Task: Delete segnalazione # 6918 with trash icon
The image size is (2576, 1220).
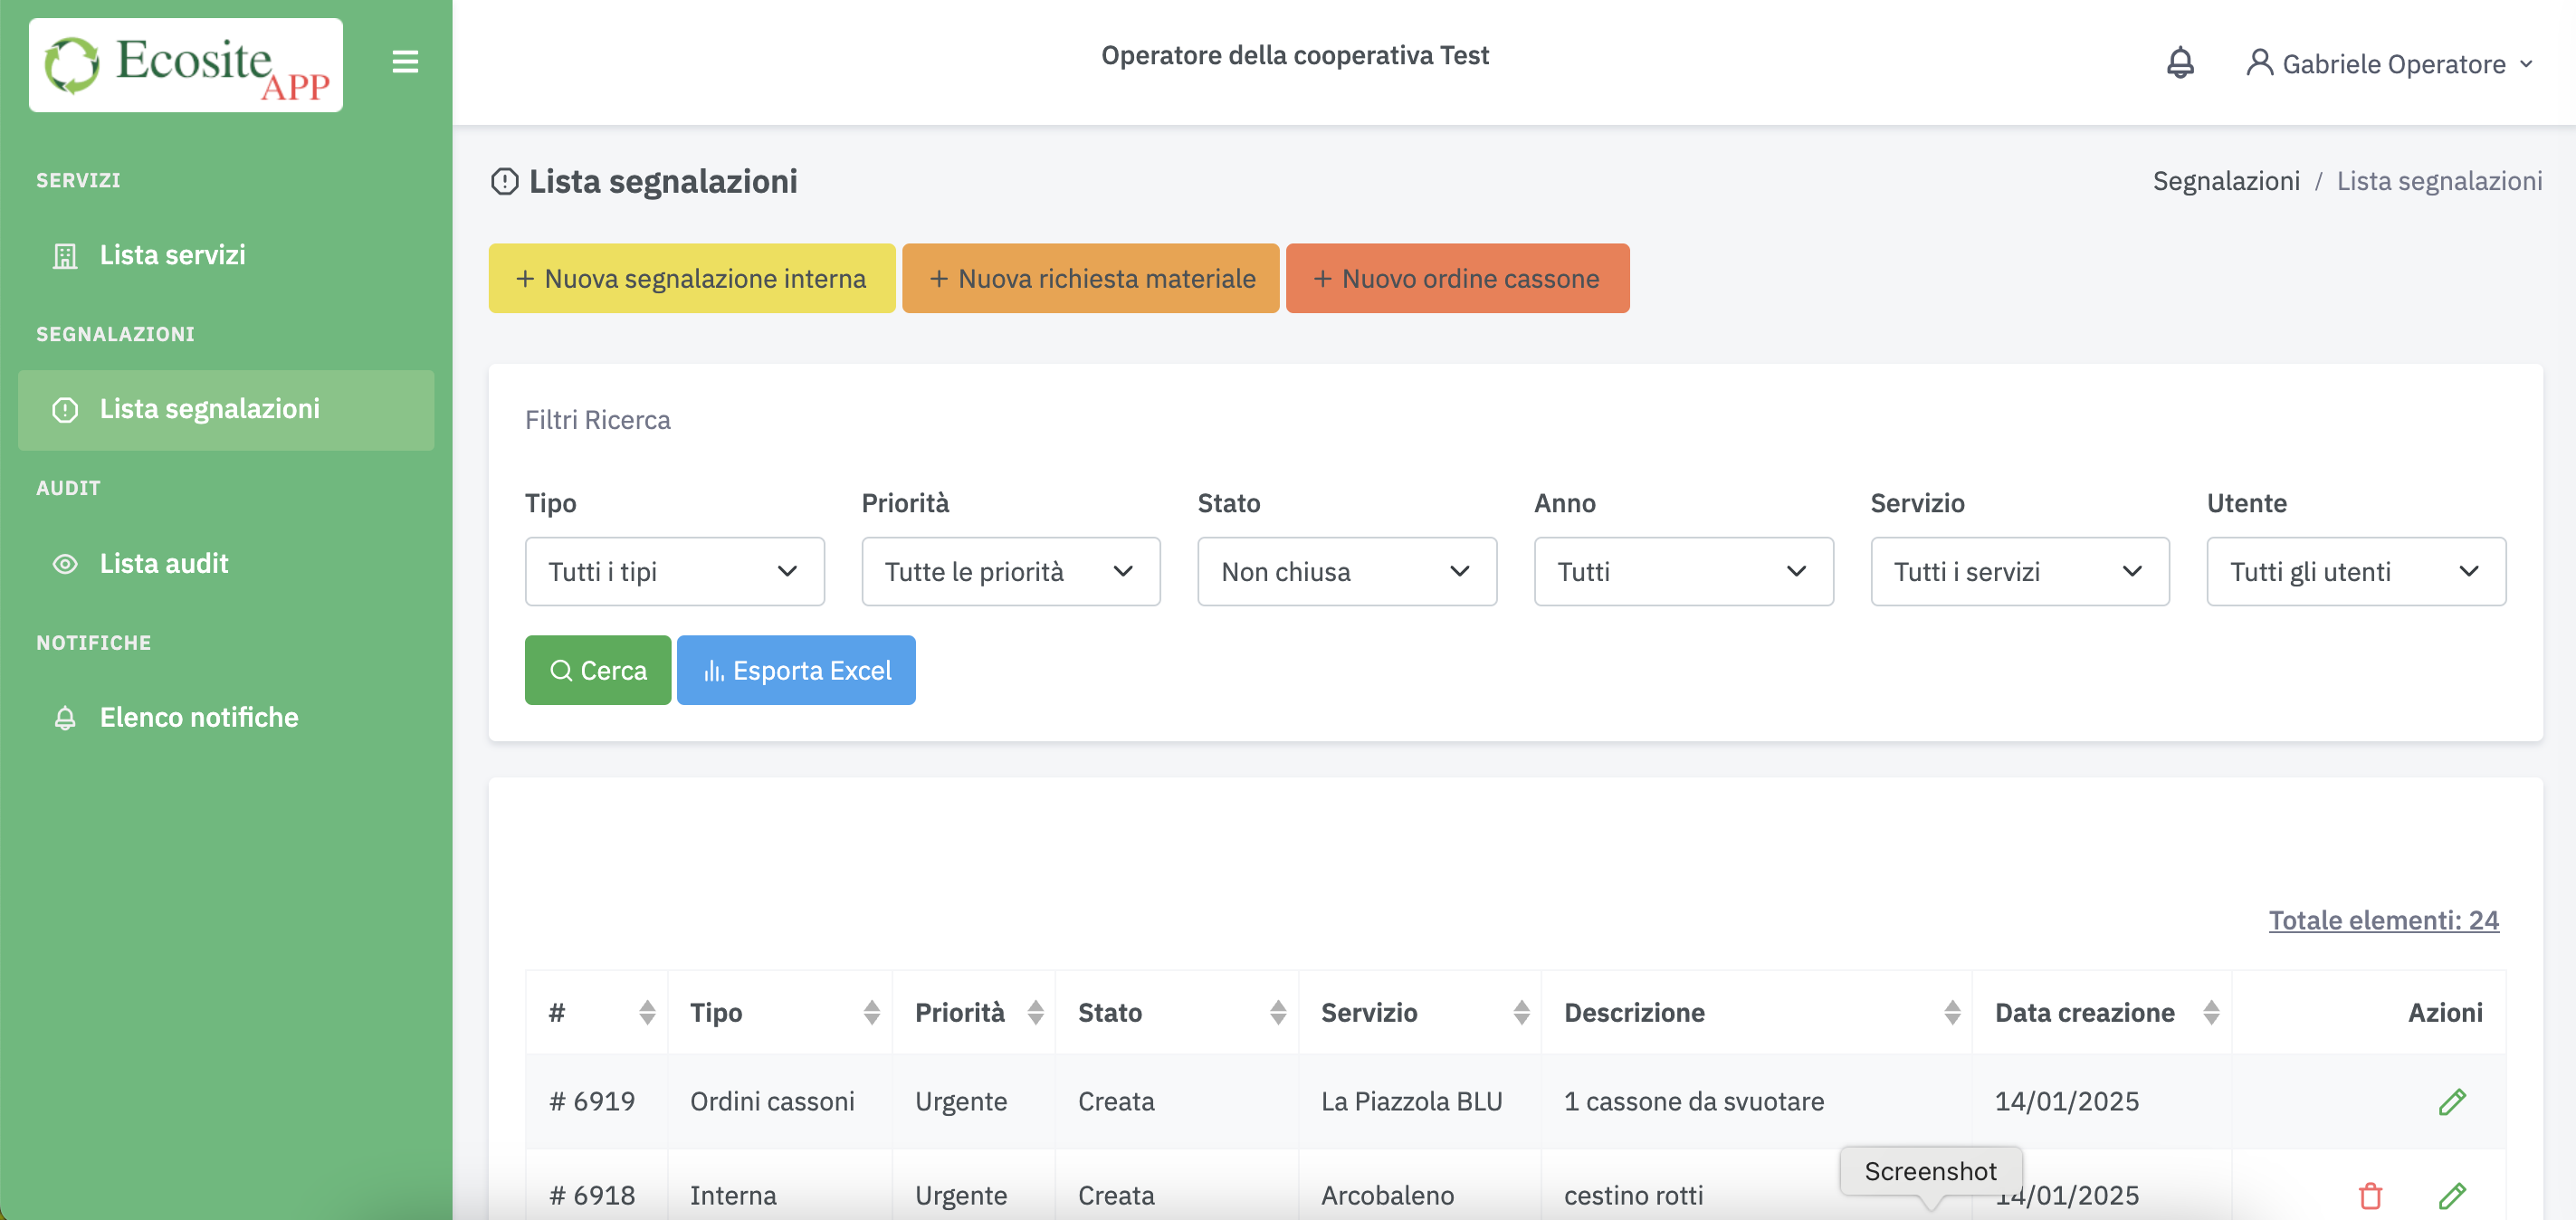Action: point(2370,1195)
